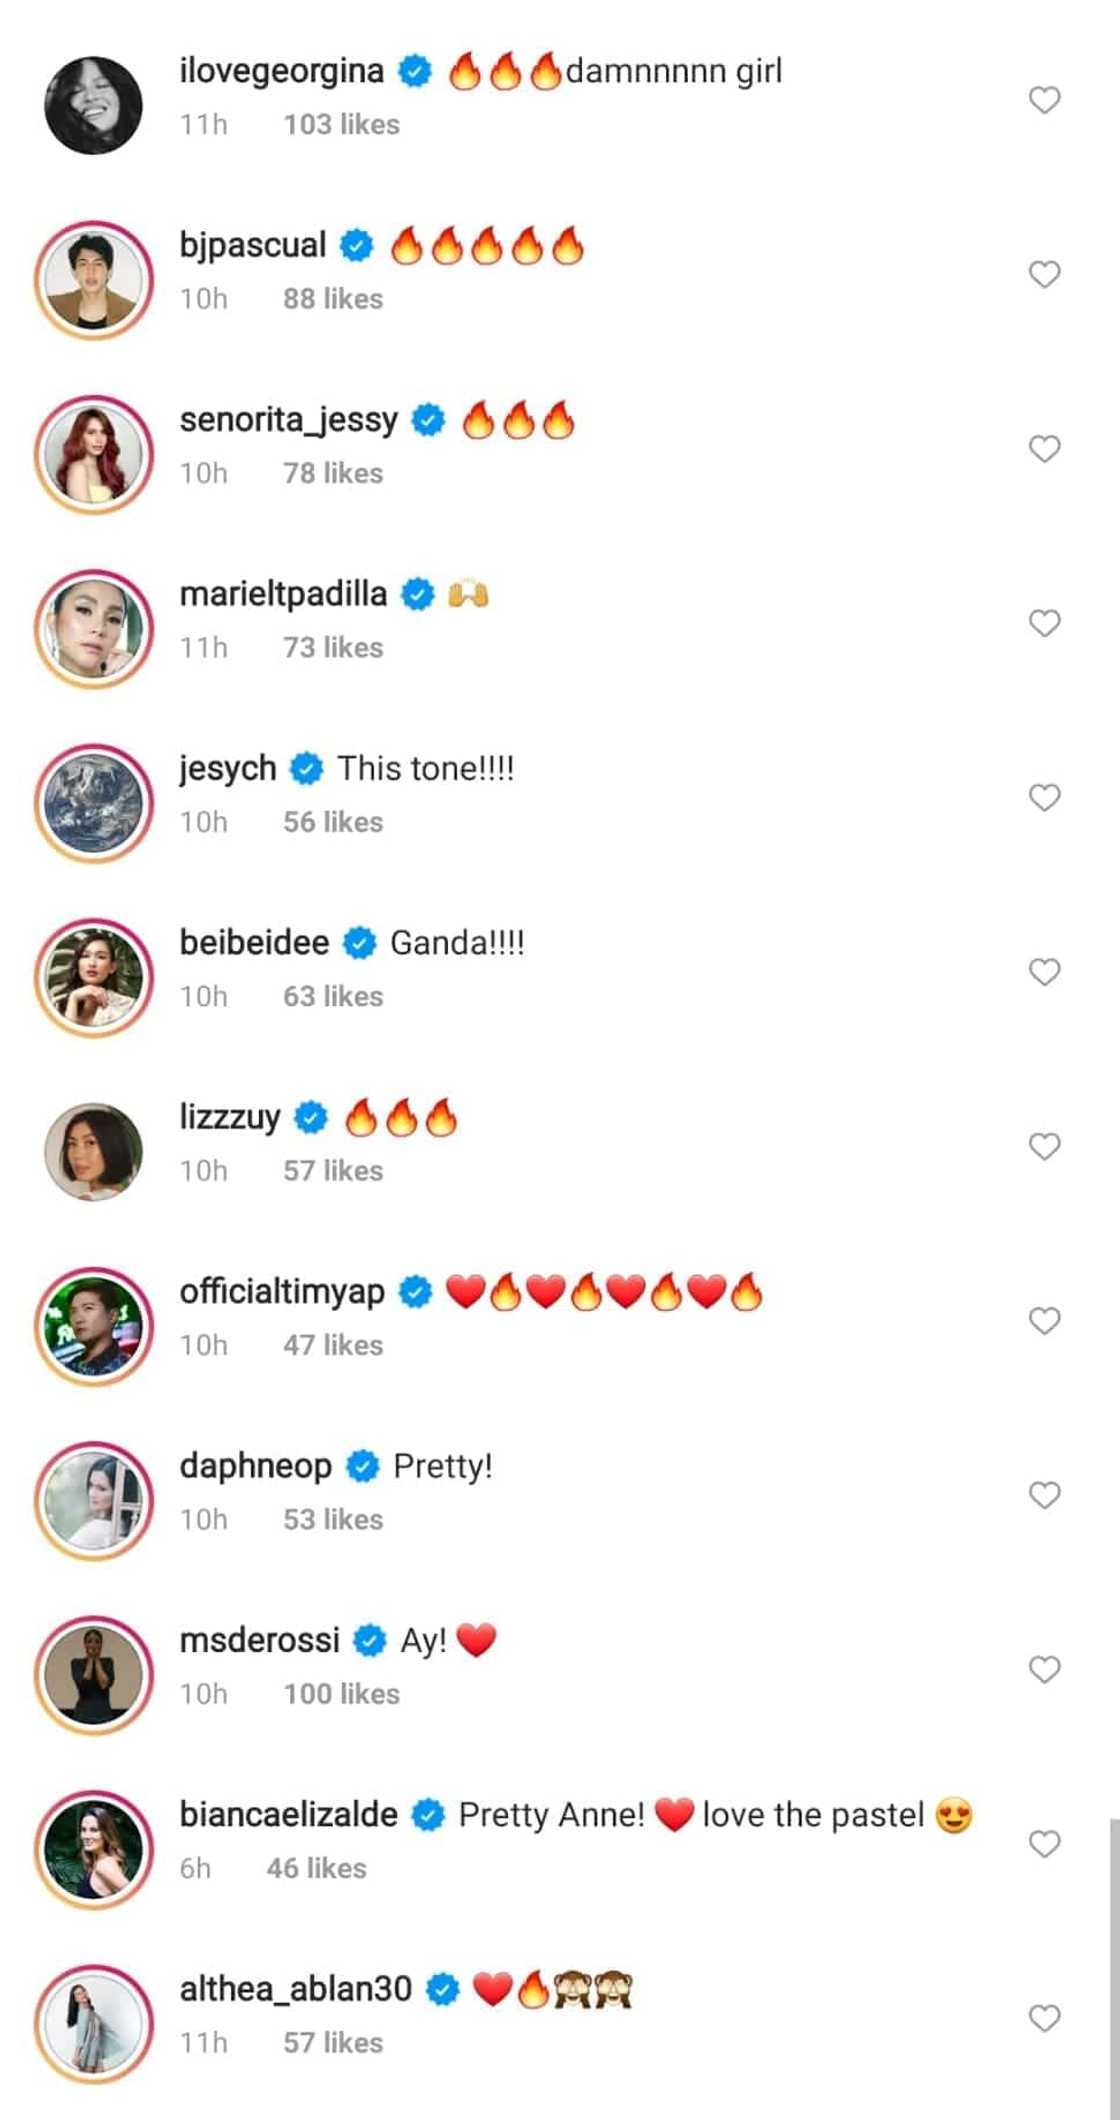The height and width of the screenshot is (2120, 1120).
Task: Heart officialtimyap's comment
Action: coord(1044,1321)
